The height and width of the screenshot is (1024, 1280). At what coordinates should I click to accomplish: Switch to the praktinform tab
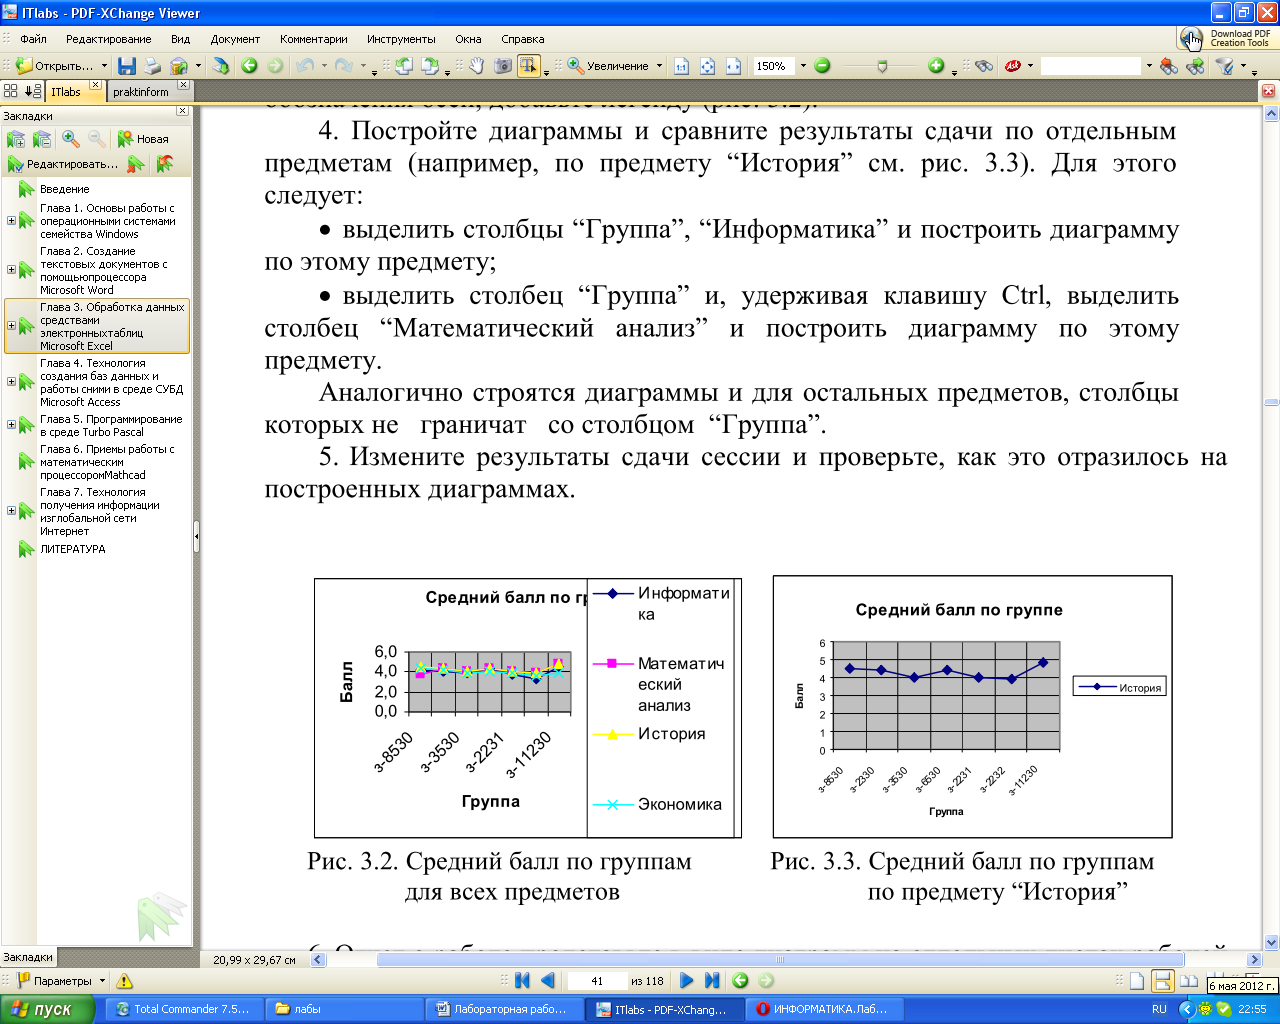[141, 92]
